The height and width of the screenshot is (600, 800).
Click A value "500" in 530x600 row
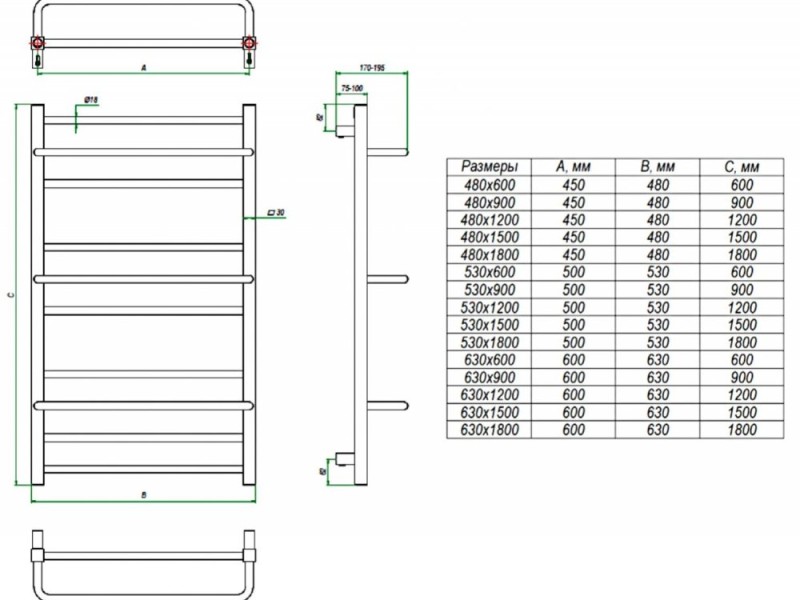coord(573,272)
